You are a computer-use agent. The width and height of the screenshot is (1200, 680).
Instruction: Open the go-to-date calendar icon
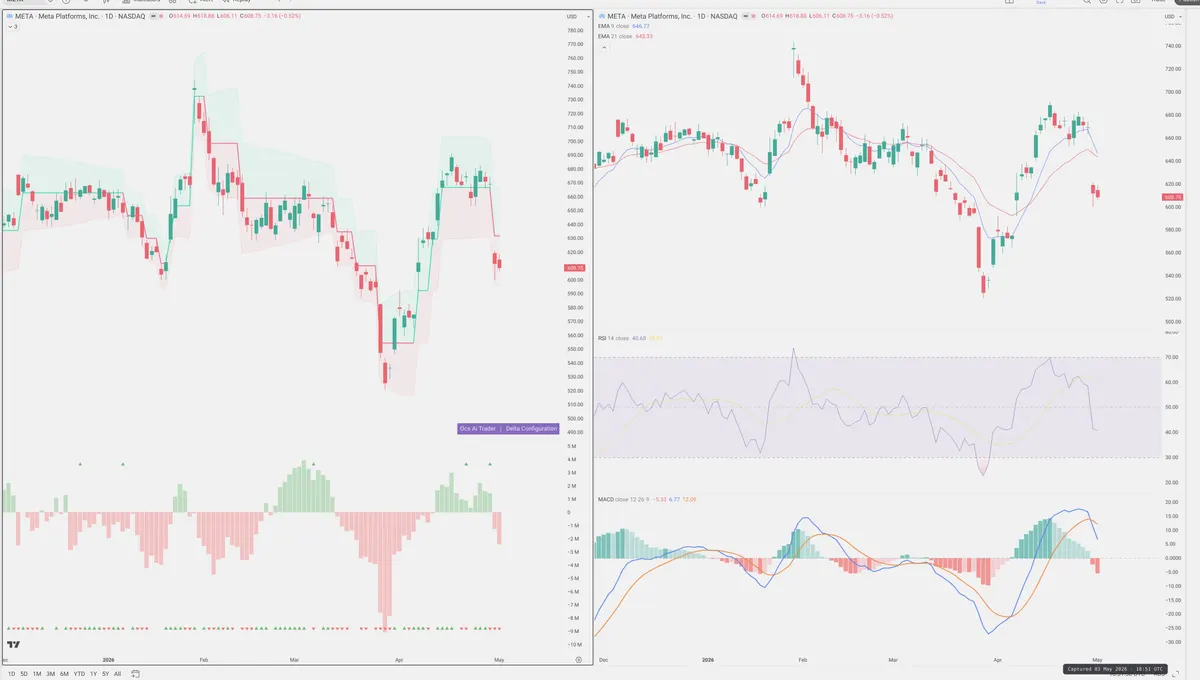(x=134, y=674)
